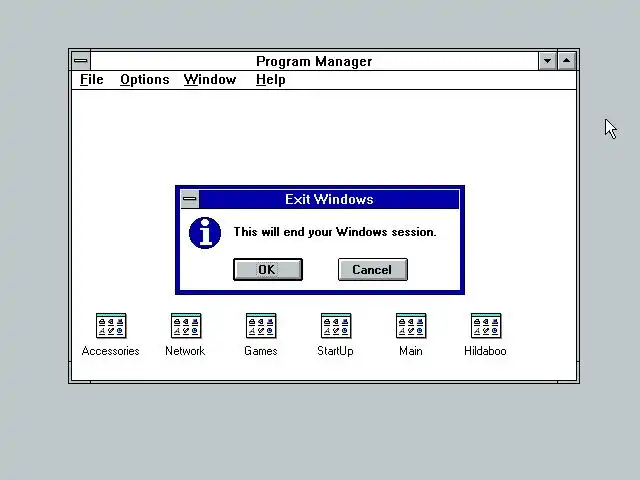Maximize Program Manager with up arrow

coord(567,61)
